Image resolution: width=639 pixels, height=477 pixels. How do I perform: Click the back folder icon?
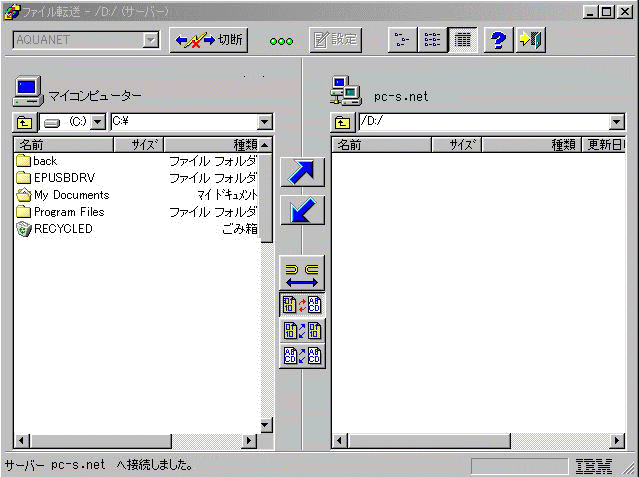pyautogui.click(x=24, y=161)
